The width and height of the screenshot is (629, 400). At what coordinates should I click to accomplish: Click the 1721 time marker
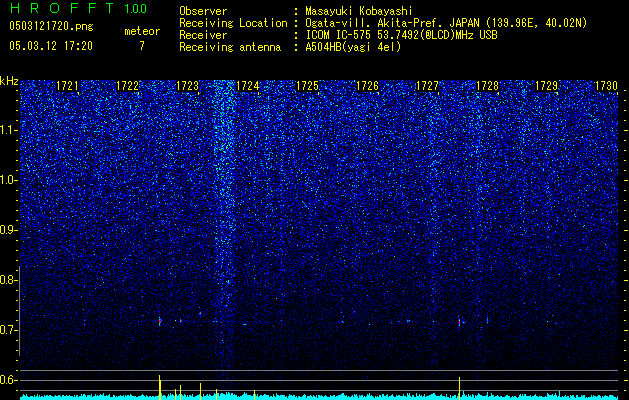pos(67,86)
